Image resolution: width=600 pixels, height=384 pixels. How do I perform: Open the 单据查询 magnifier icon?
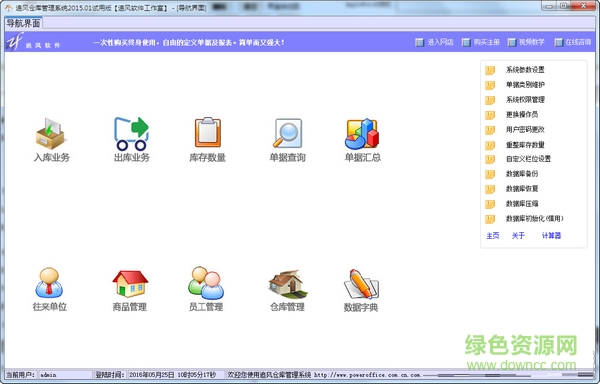[288, 133]
